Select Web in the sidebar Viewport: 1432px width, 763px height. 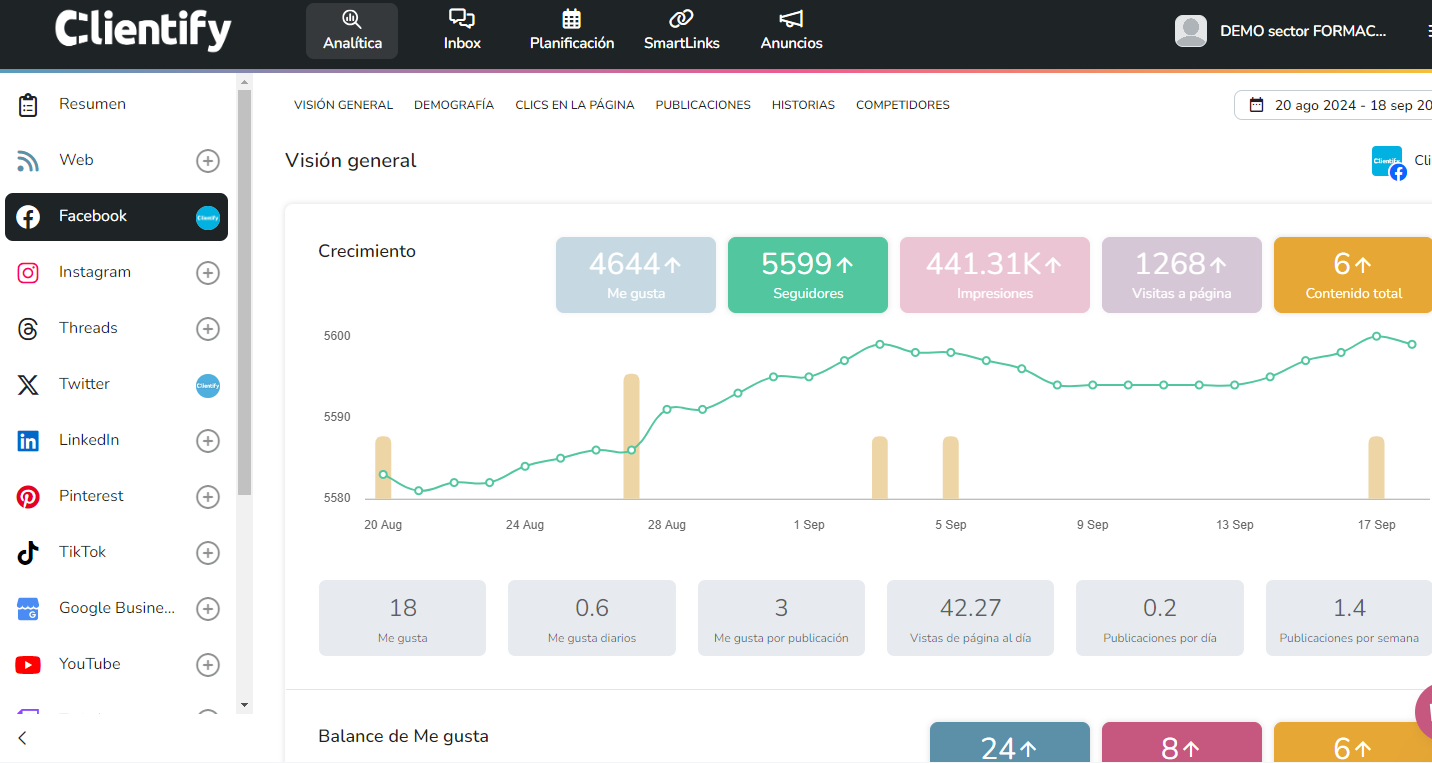click(76, 160)
